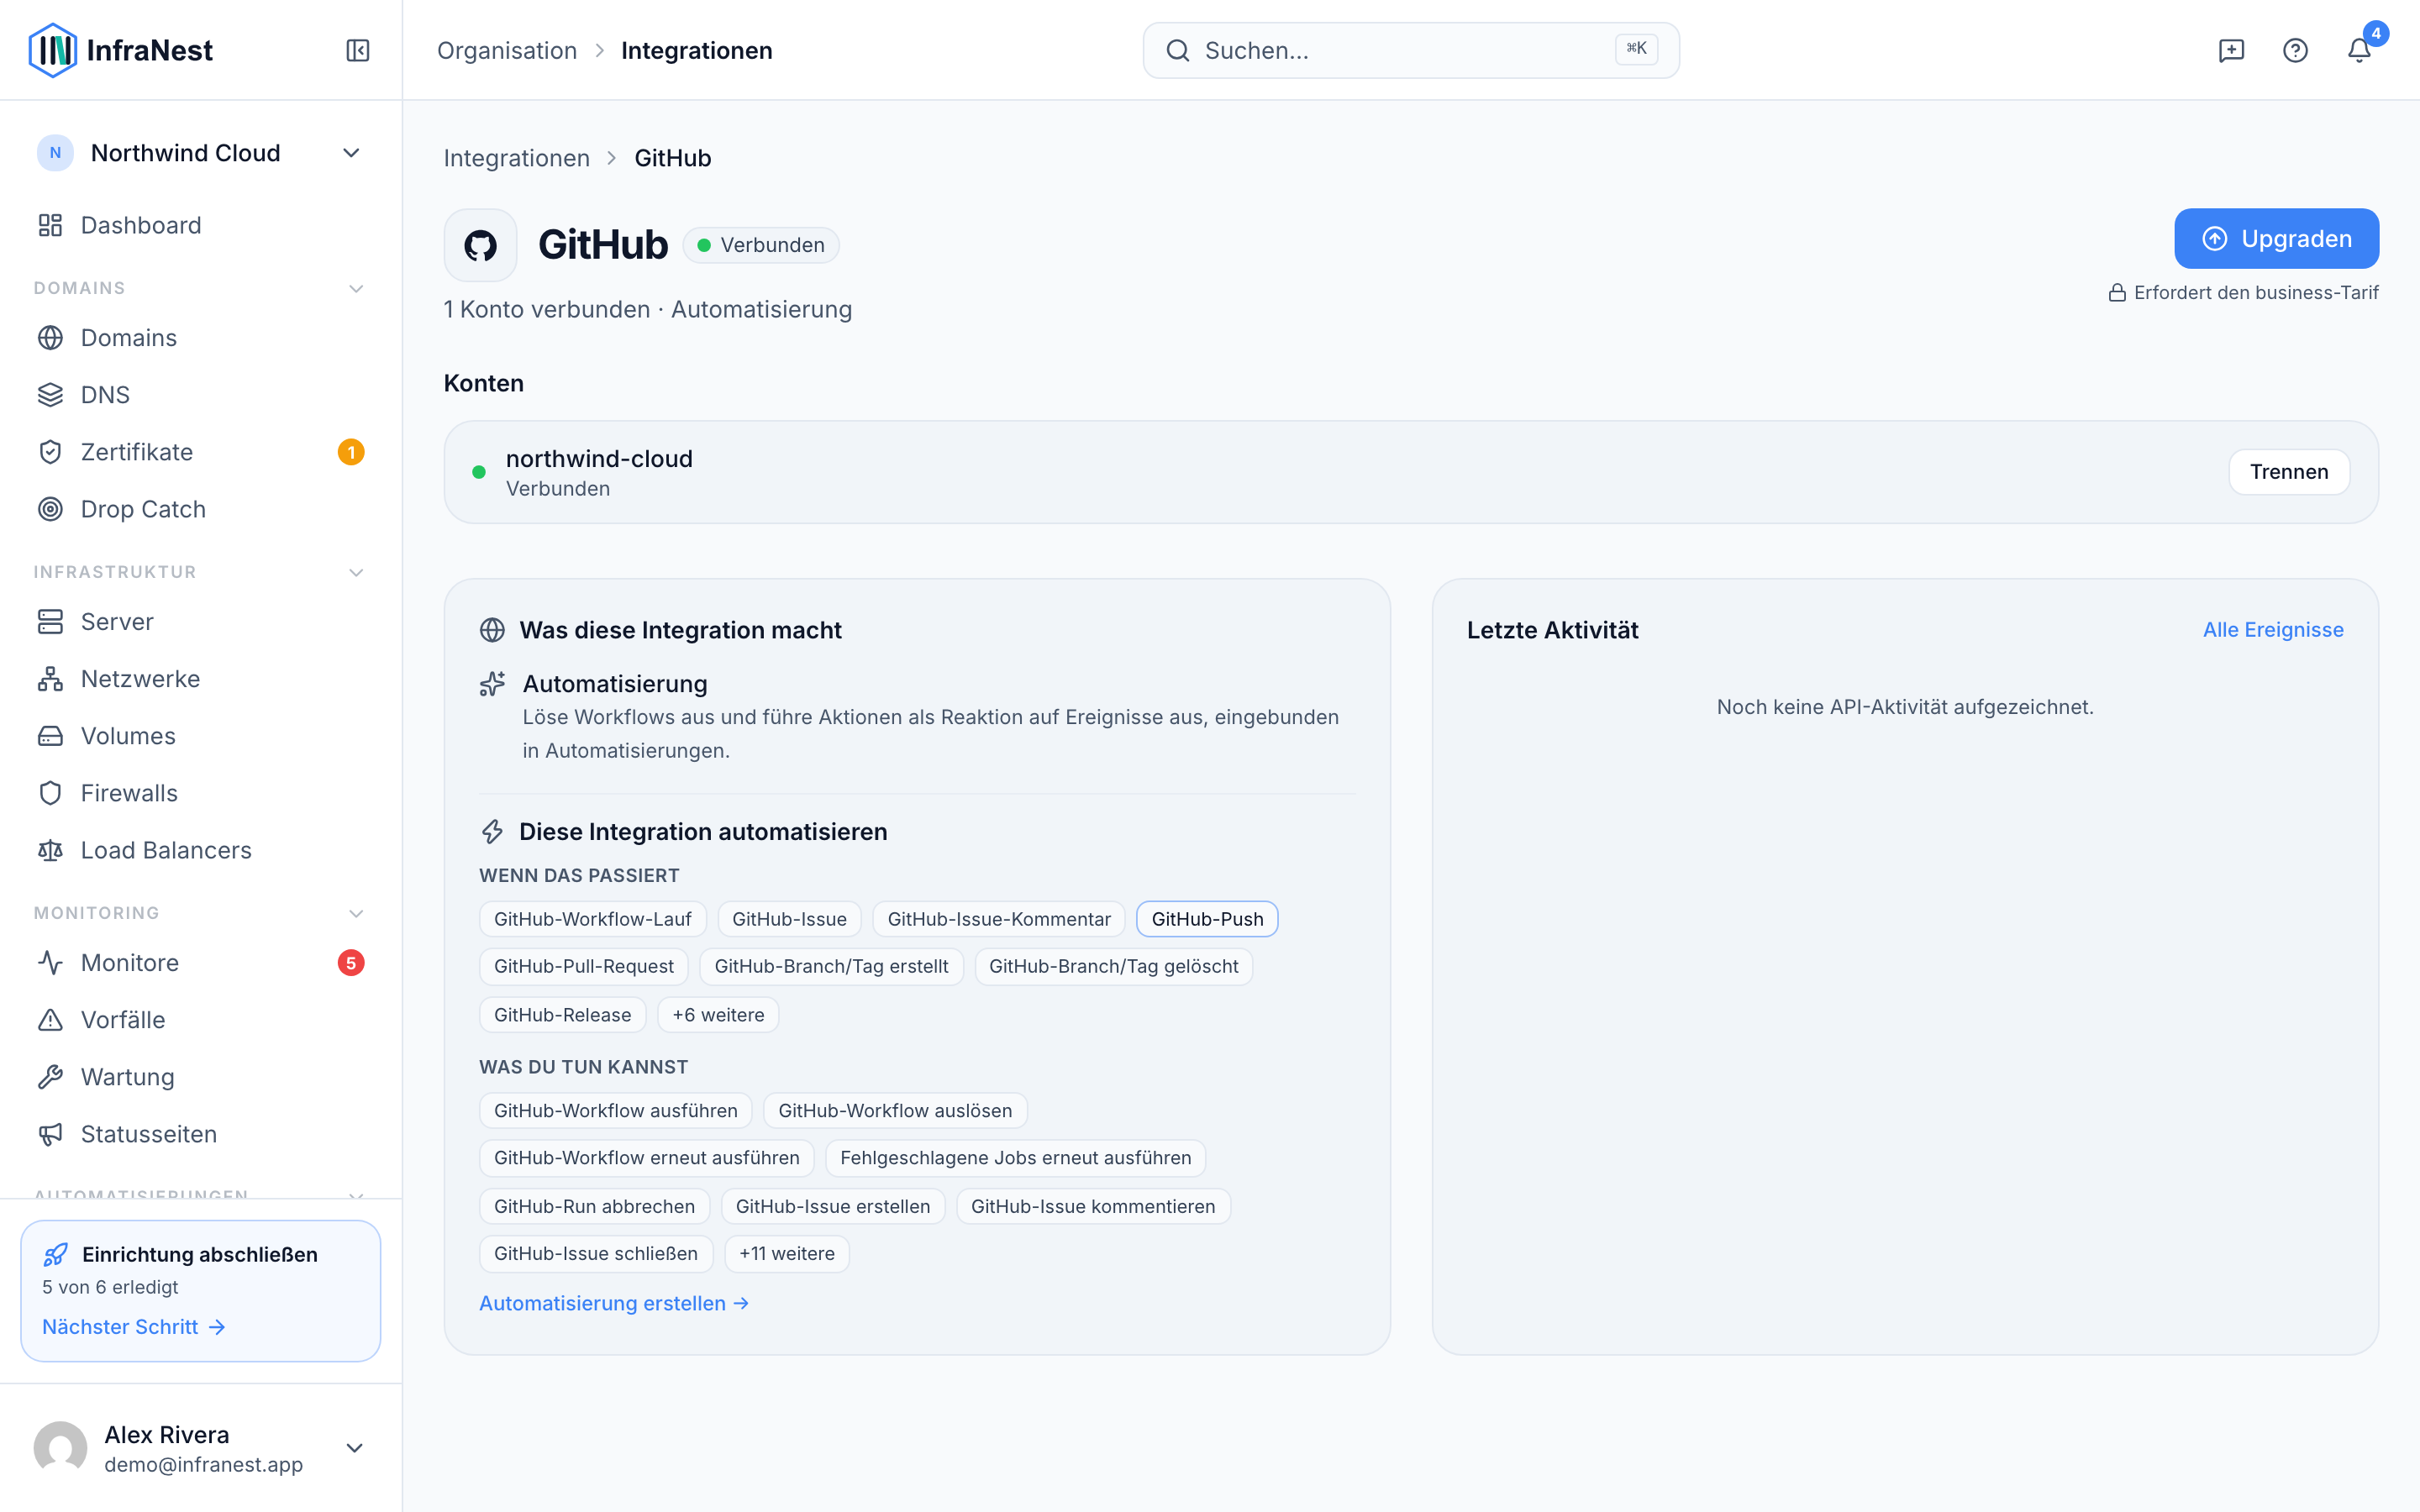
Task: Open the feedback message icon
Action: (x=2231, y=50)
